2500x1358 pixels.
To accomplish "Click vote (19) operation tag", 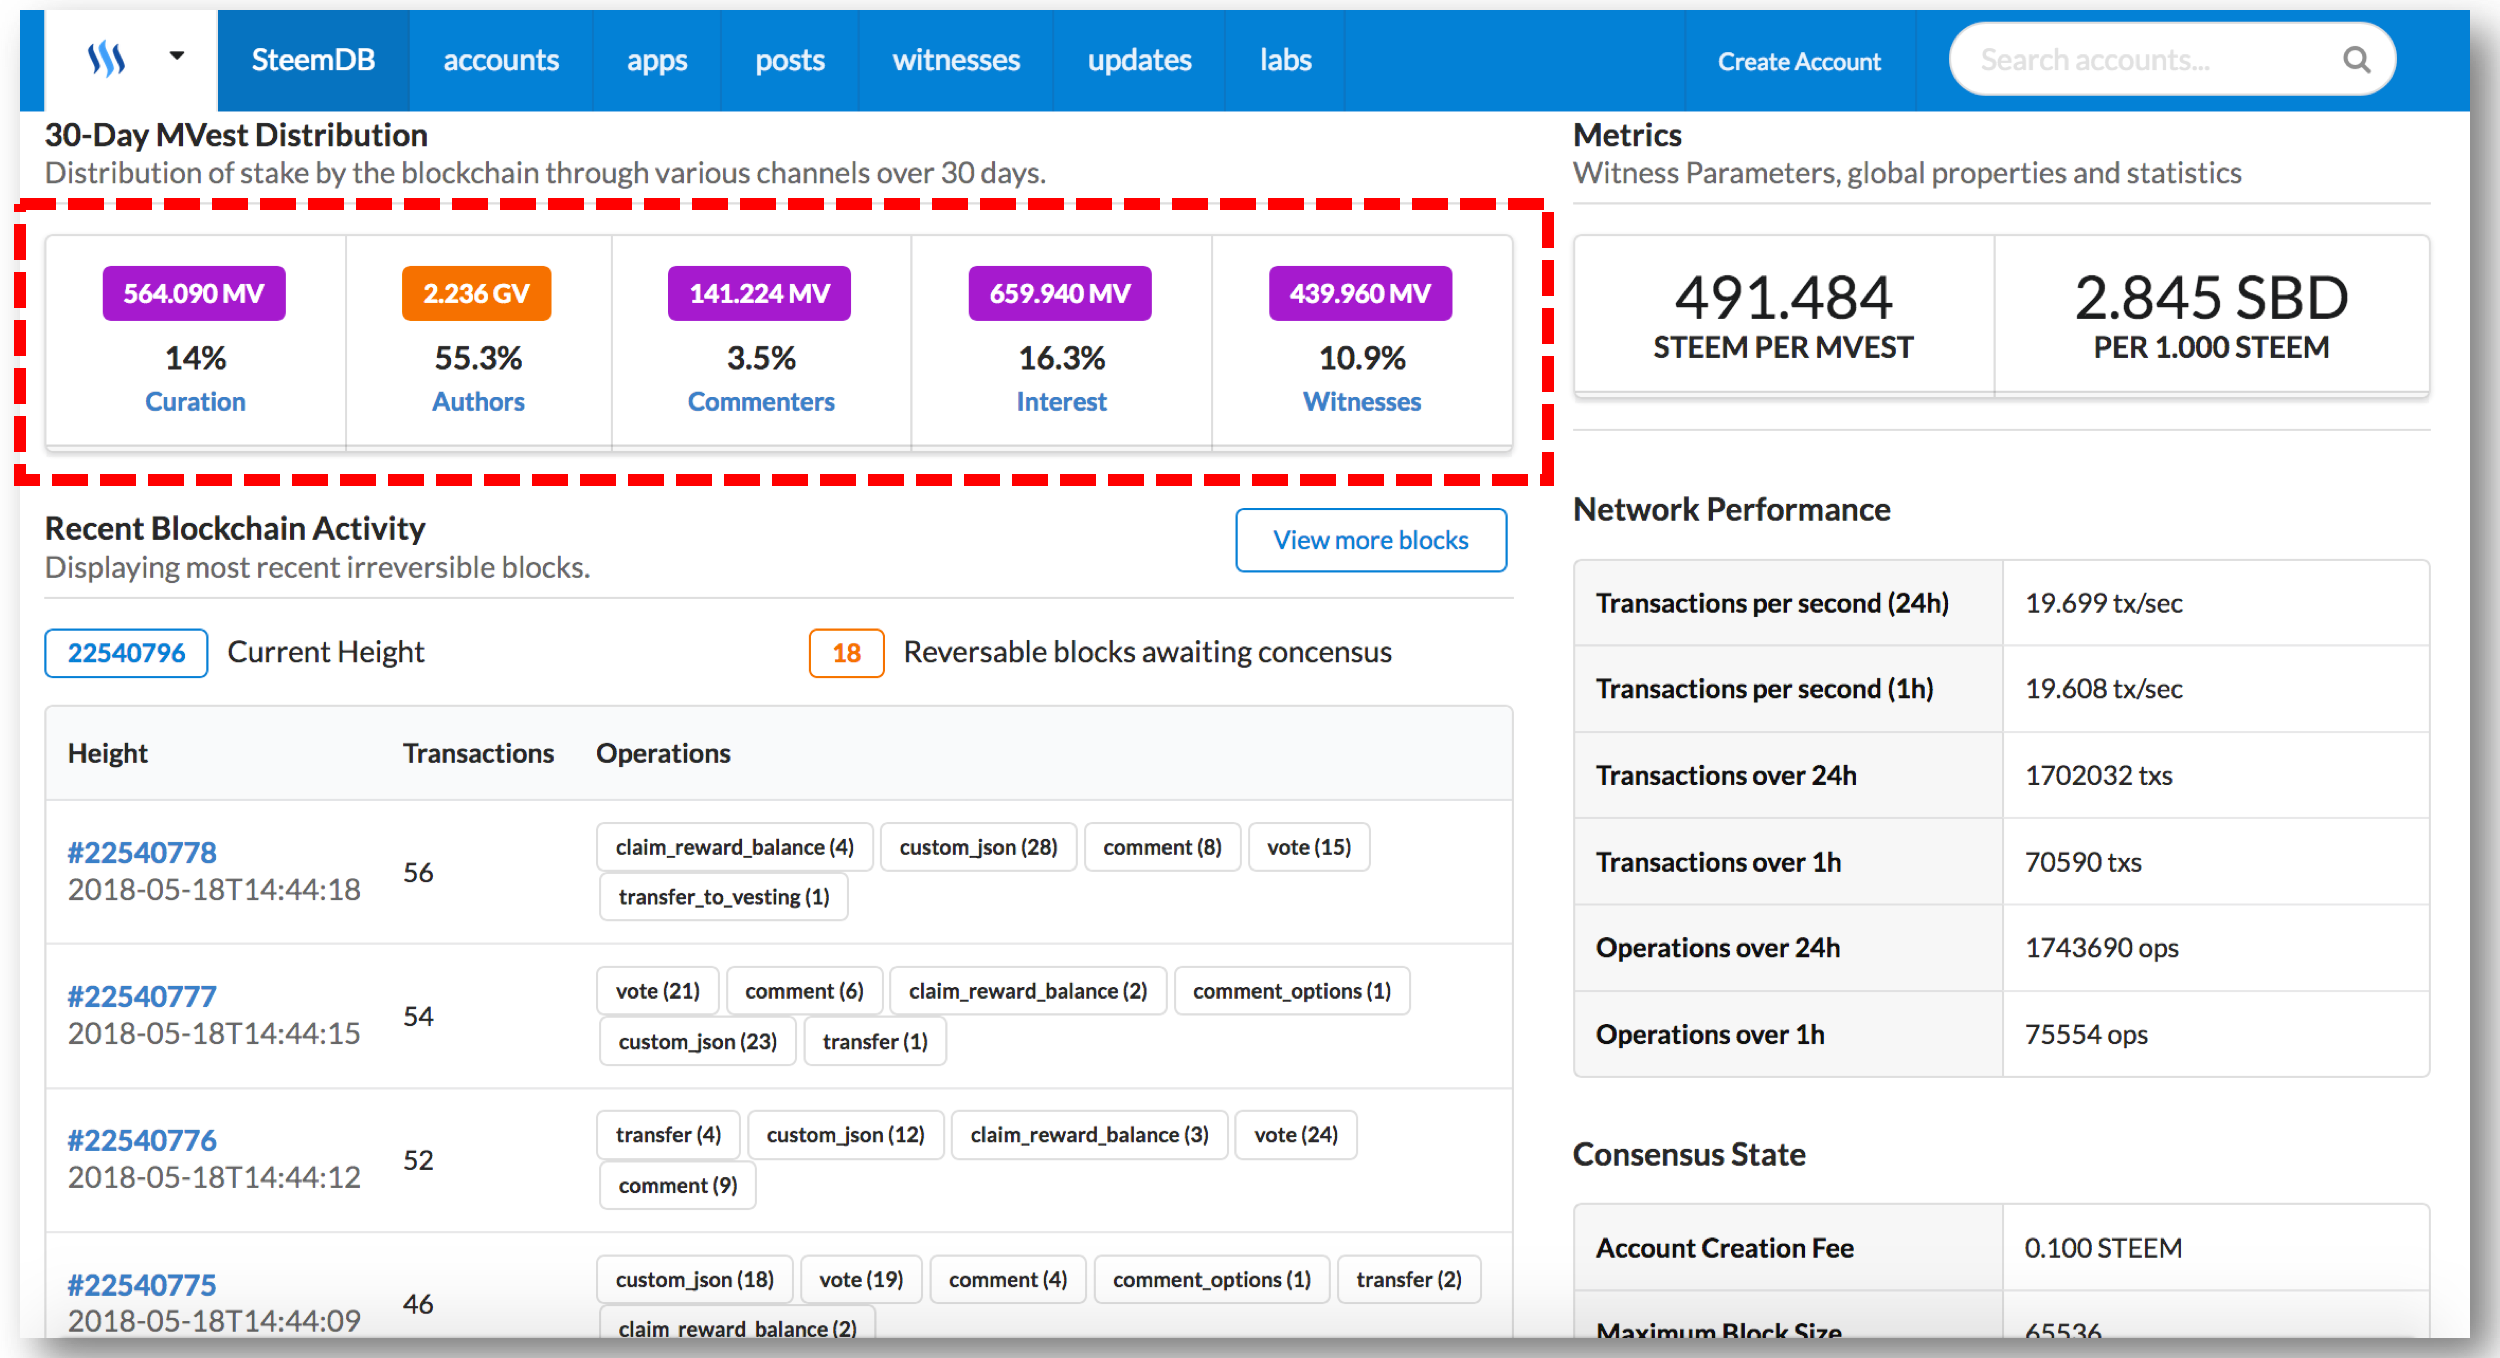I will coord(861,1279).
